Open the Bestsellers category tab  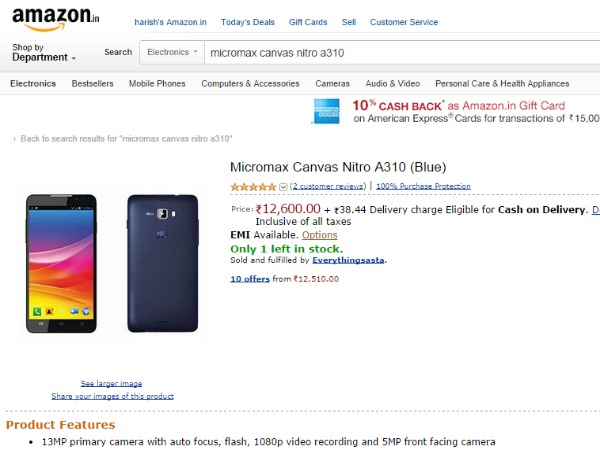[92, 84]
